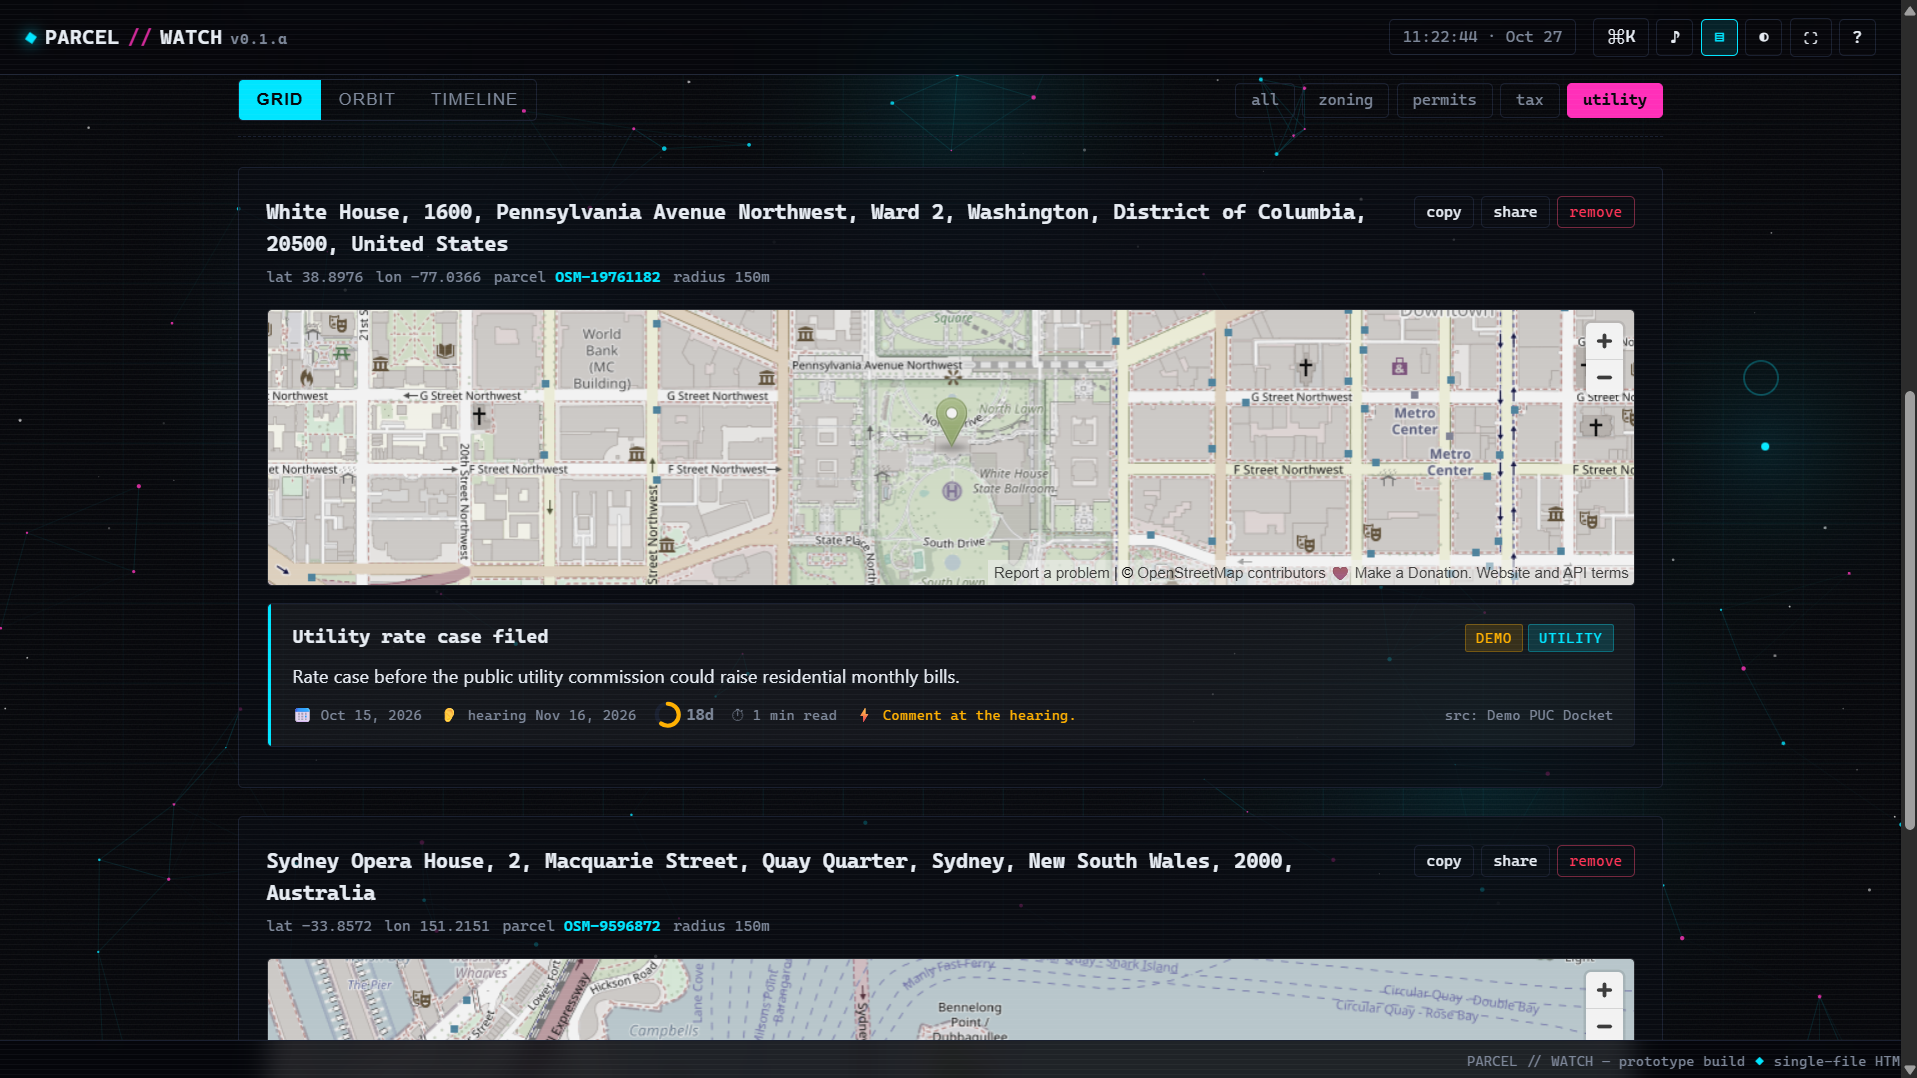Screen dimensions: 1917x1078
Task: Enter fullscreen with the expand icon
Action: point(1810,37)
